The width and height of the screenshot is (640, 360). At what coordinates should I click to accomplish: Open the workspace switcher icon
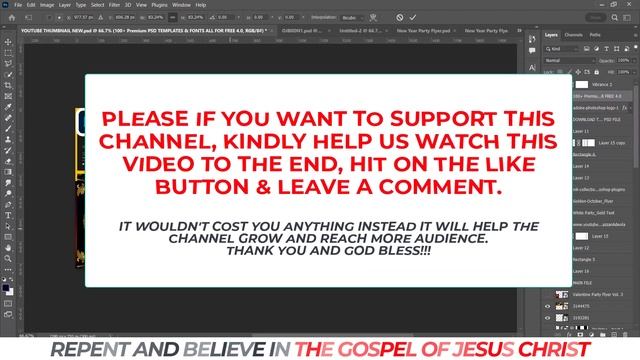627,18
